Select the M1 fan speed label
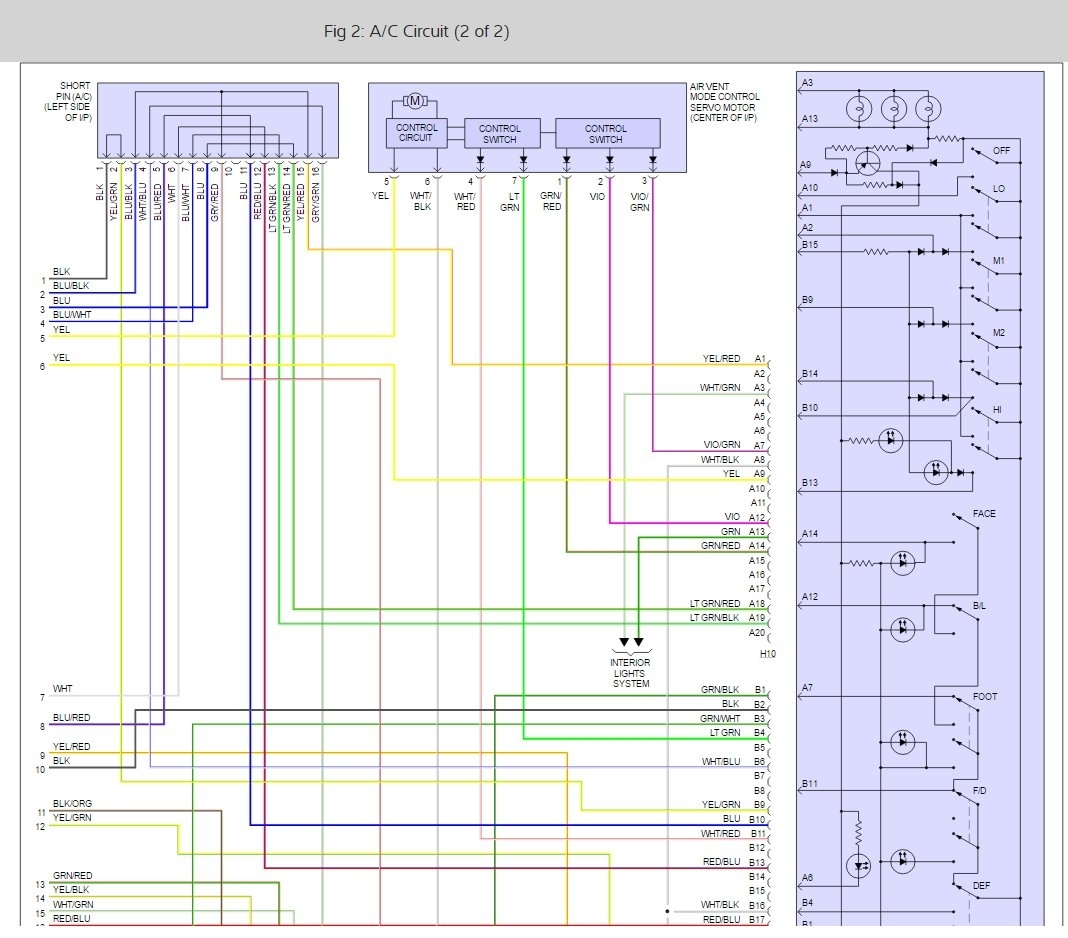The image size is (1068, 938). (x=999, y=261)
